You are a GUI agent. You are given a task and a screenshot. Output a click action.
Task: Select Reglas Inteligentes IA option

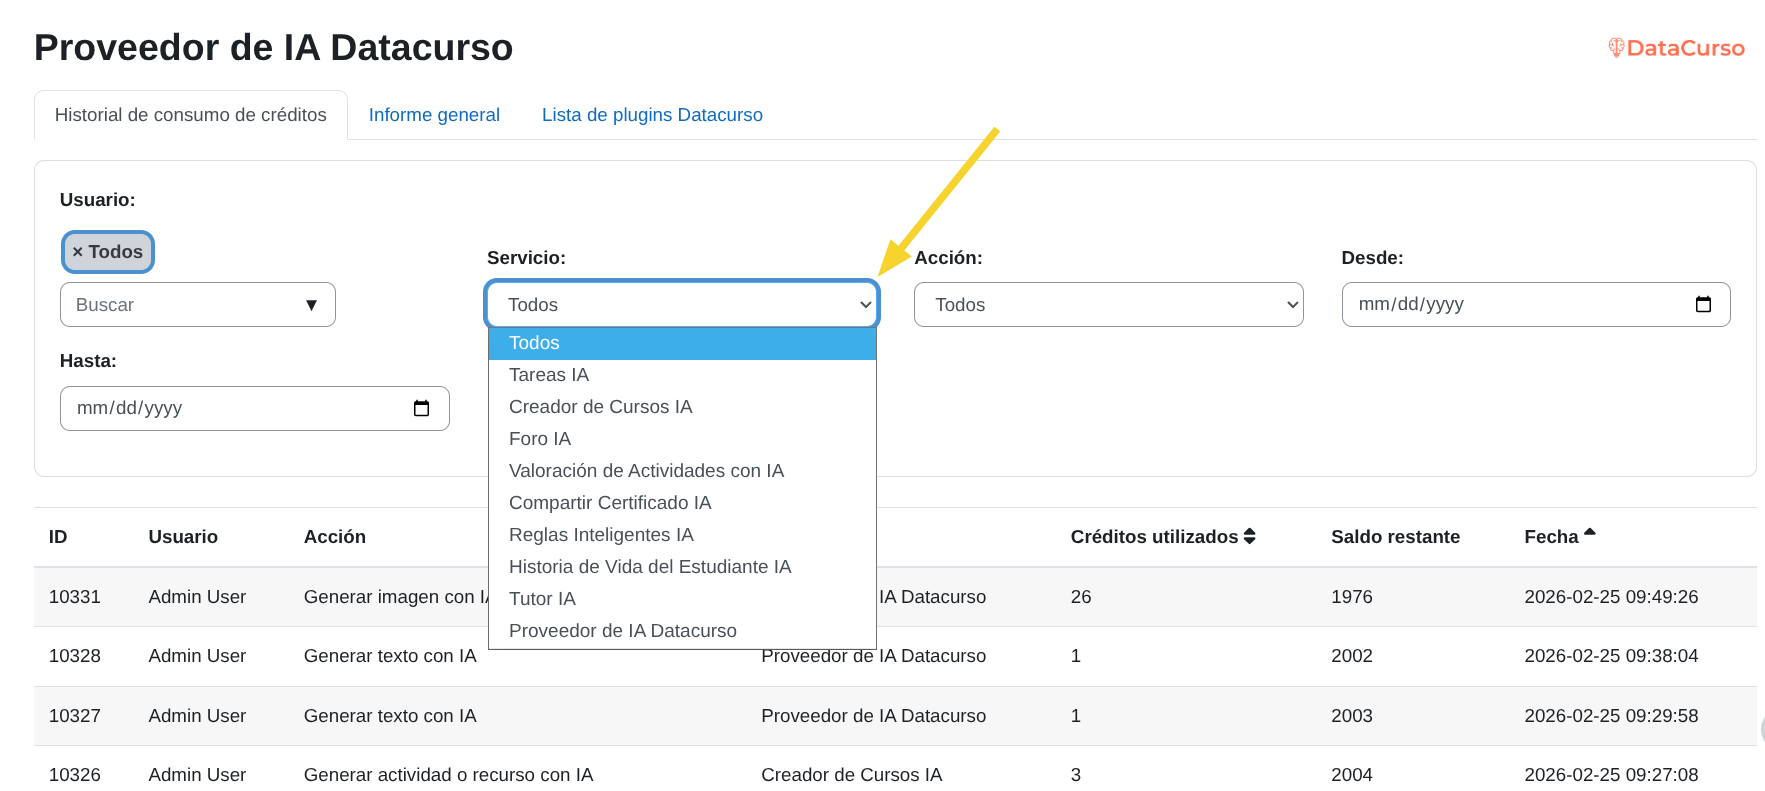[601, 535]
